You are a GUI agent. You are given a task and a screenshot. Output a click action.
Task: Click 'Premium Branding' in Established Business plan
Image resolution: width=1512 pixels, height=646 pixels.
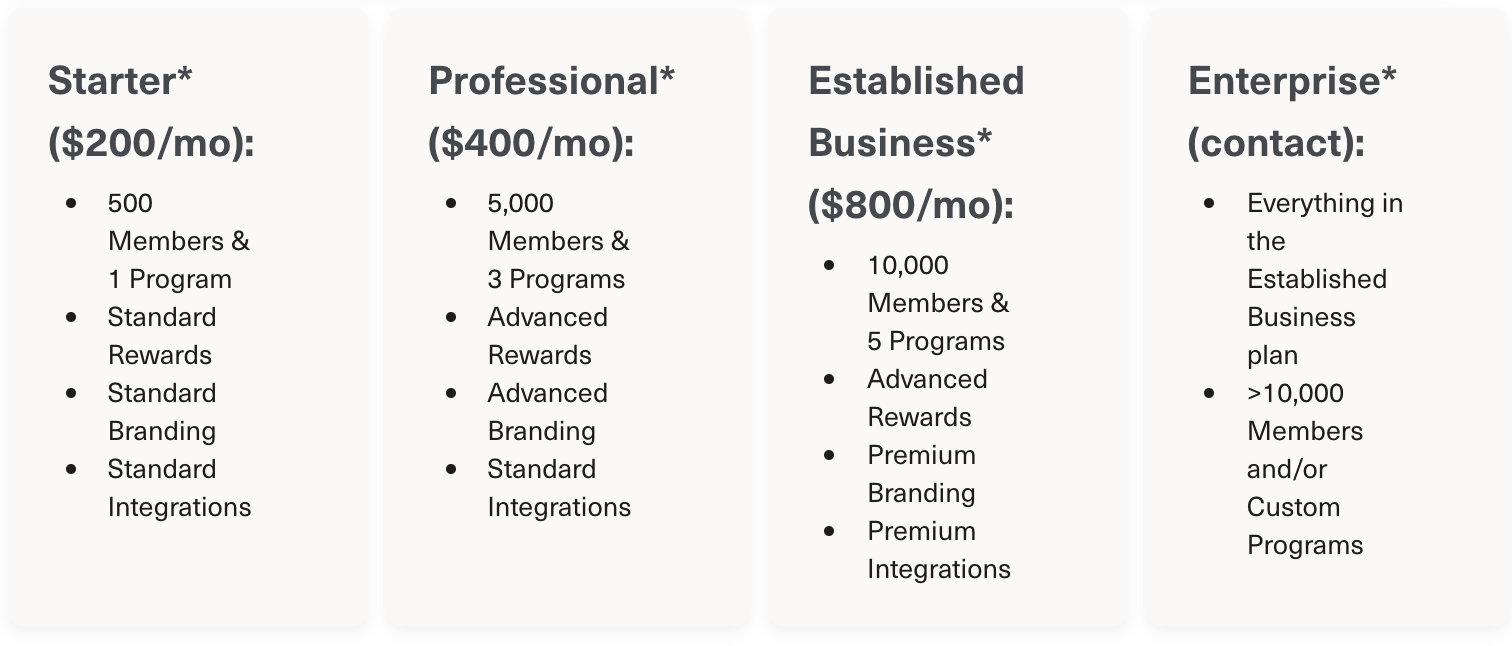coord(921,474)
